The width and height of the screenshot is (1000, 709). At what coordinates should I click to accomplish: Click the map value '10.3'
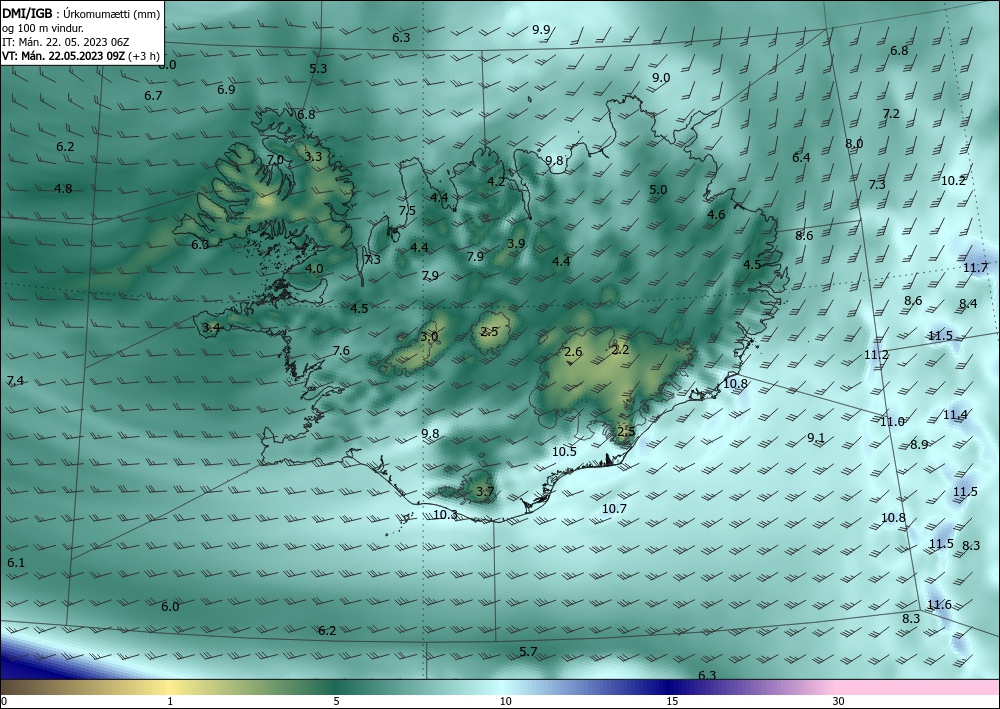(445, 515)
